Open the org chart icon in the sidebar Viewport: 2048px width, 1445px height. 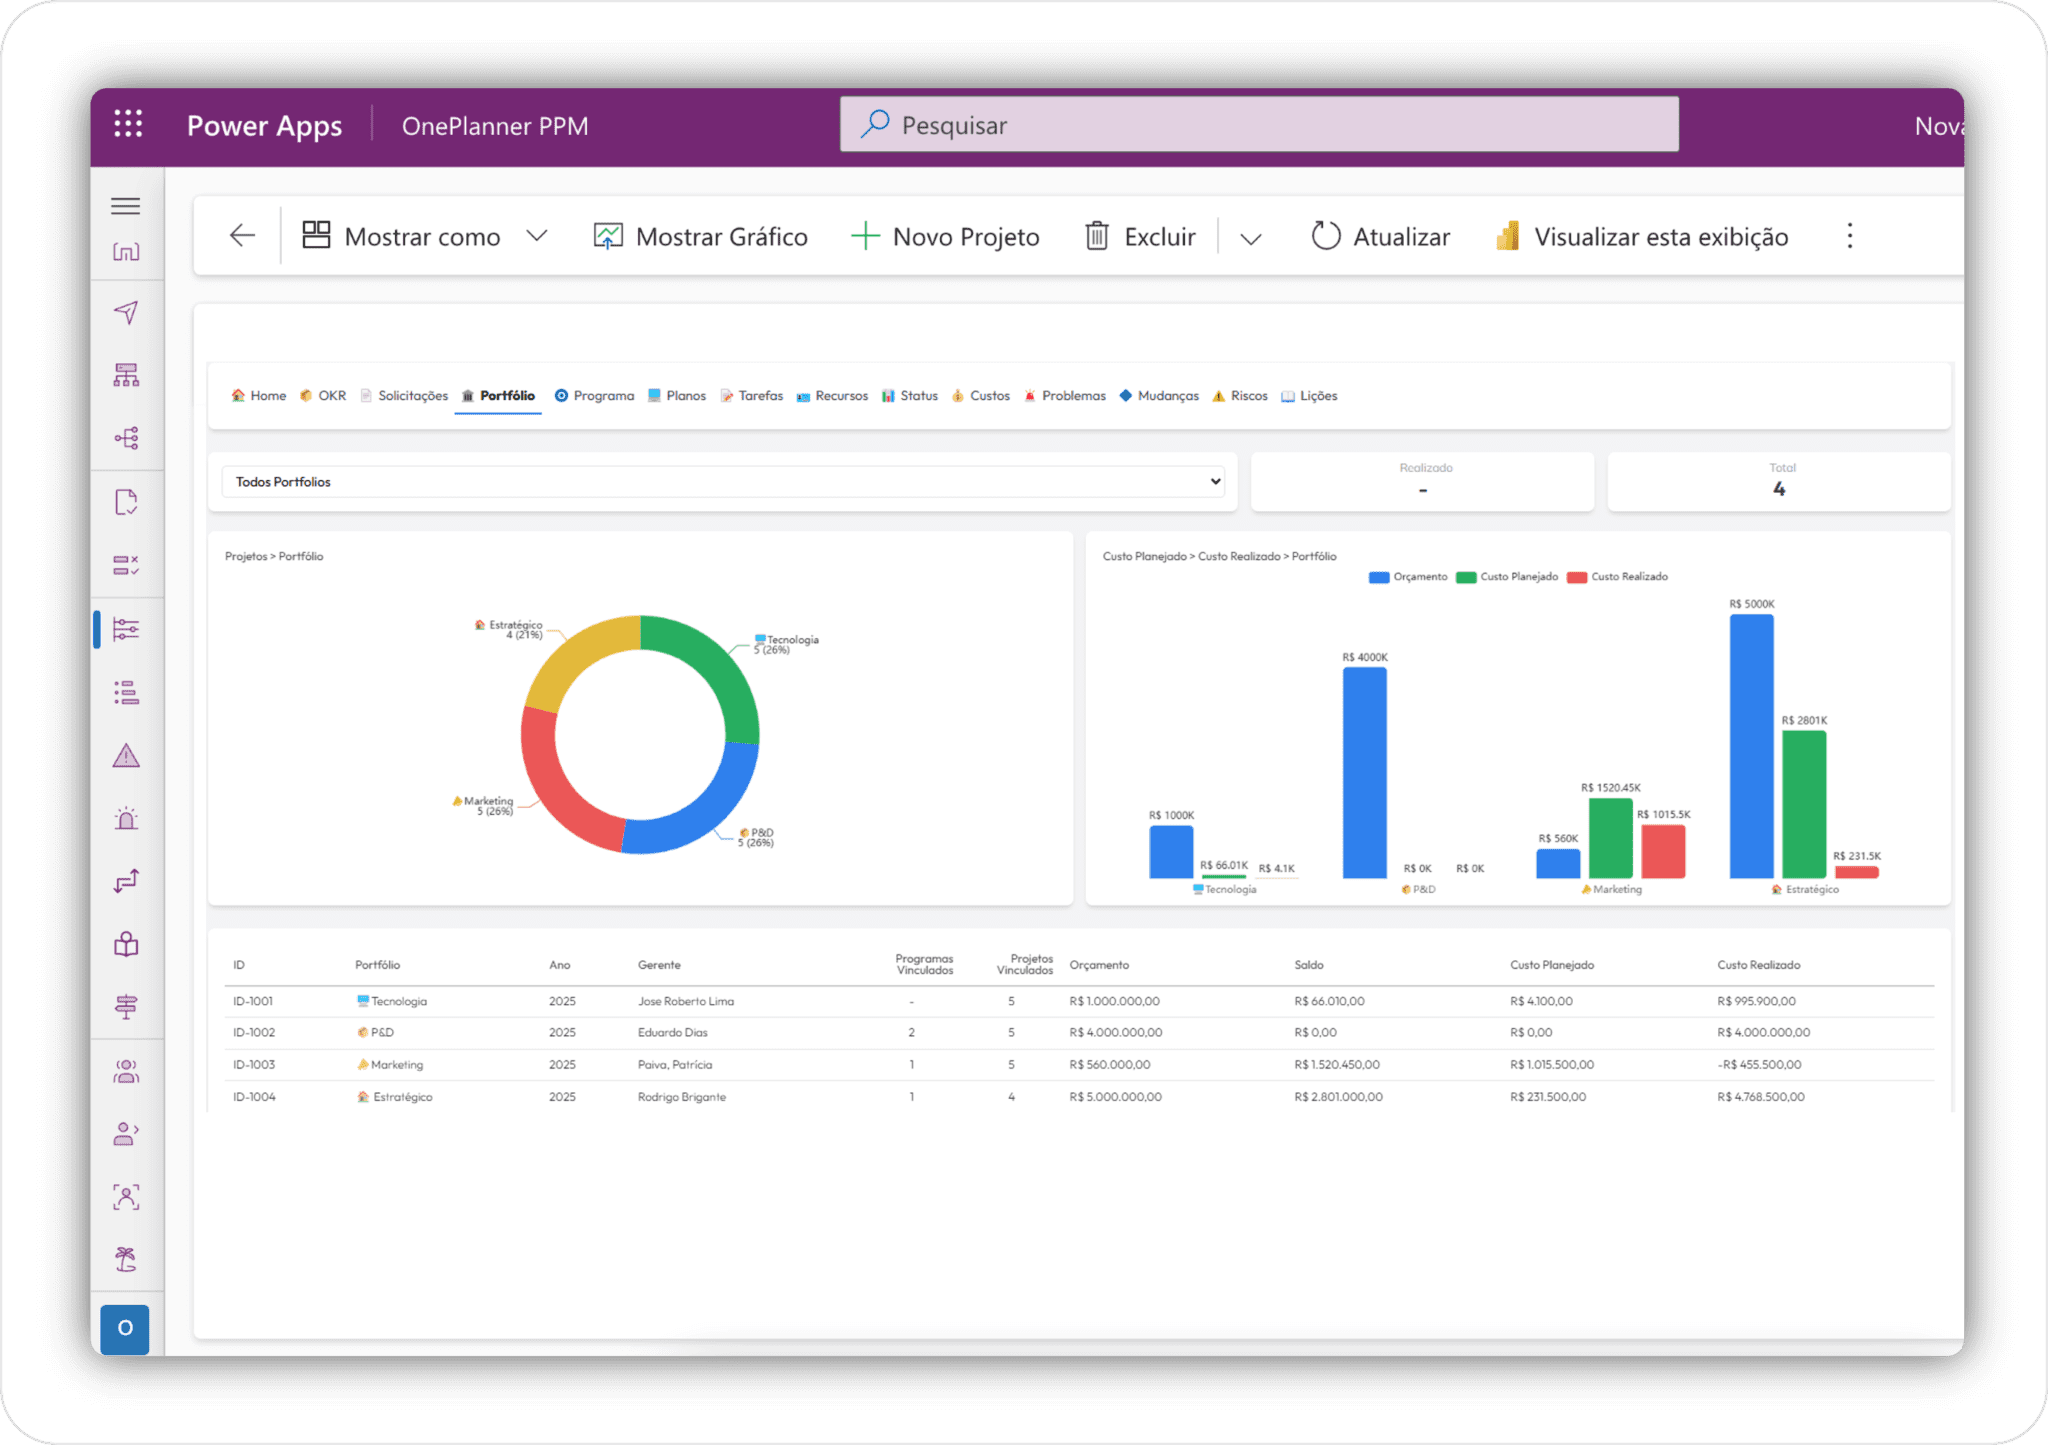click(x=126, y=375)
